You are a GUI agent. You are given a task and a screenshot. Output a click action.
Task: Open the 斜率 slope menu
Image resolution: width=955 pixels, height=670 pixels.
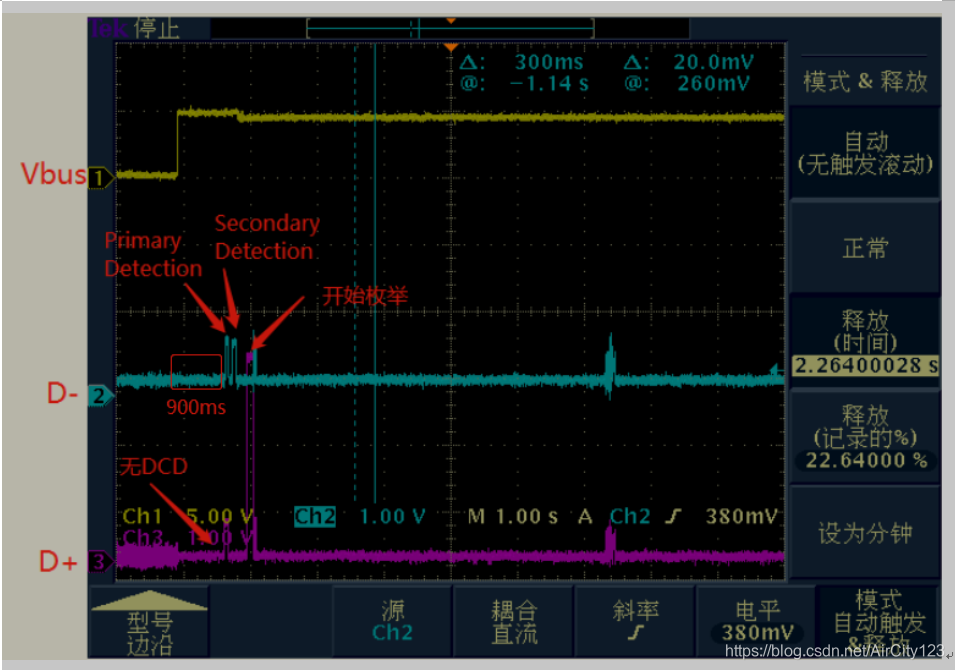tap(635, 621)
